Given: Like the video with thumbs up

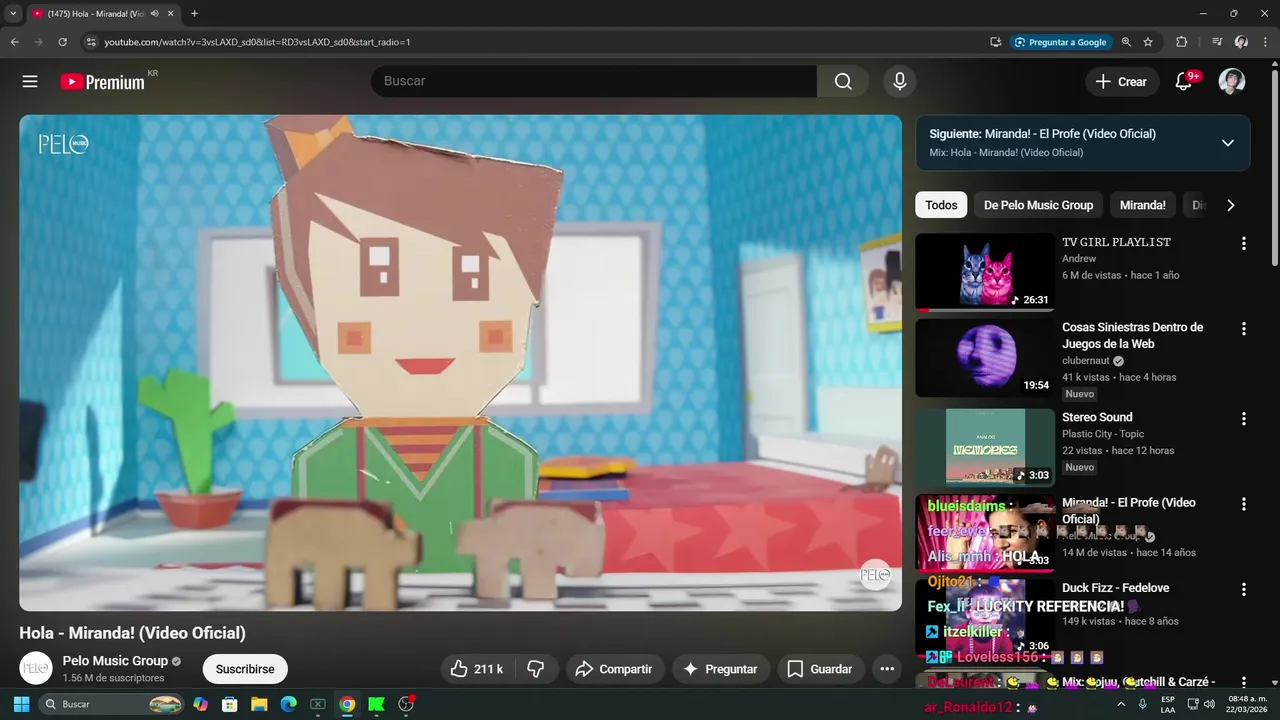Looking at the screenshot, I should click(x=476, y=669).
